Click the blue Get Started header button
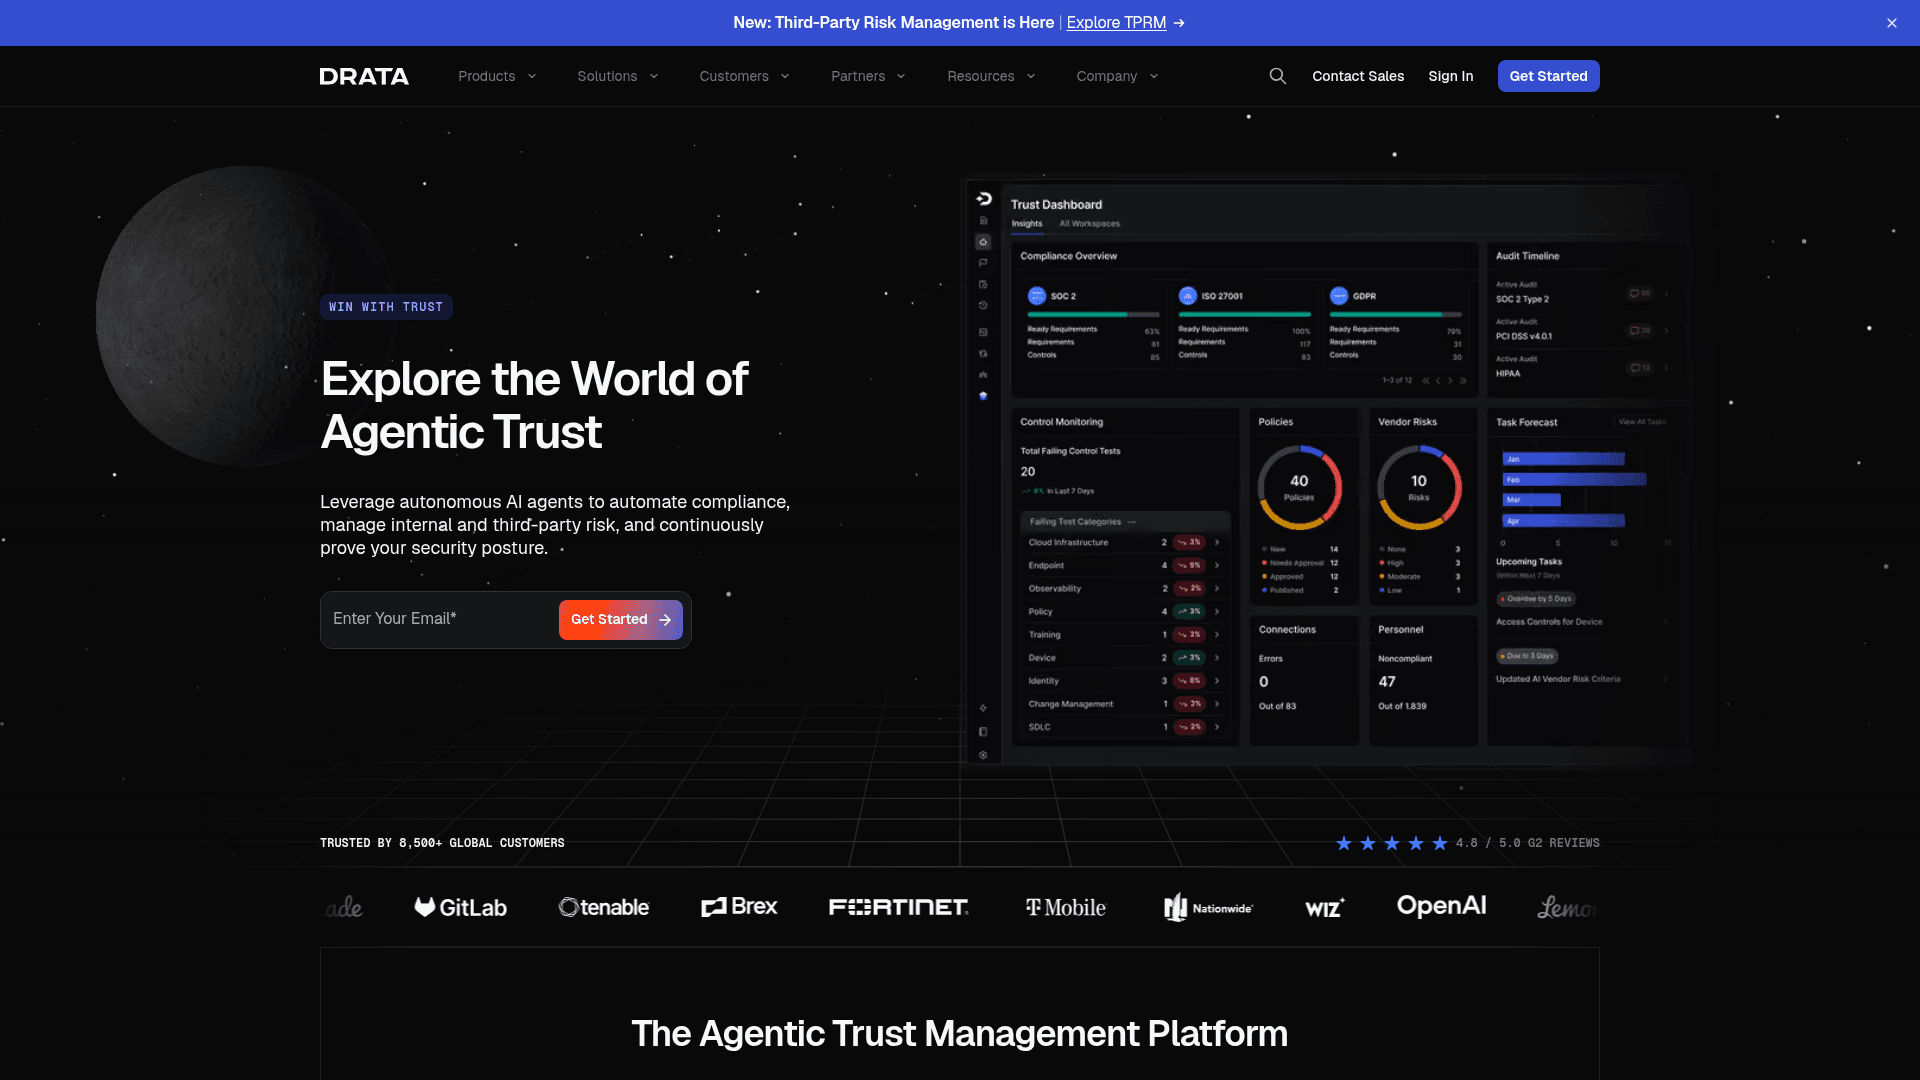Image resolution: width=1920 pixels, height=1080 pixels. click(x=1548, y=76)
